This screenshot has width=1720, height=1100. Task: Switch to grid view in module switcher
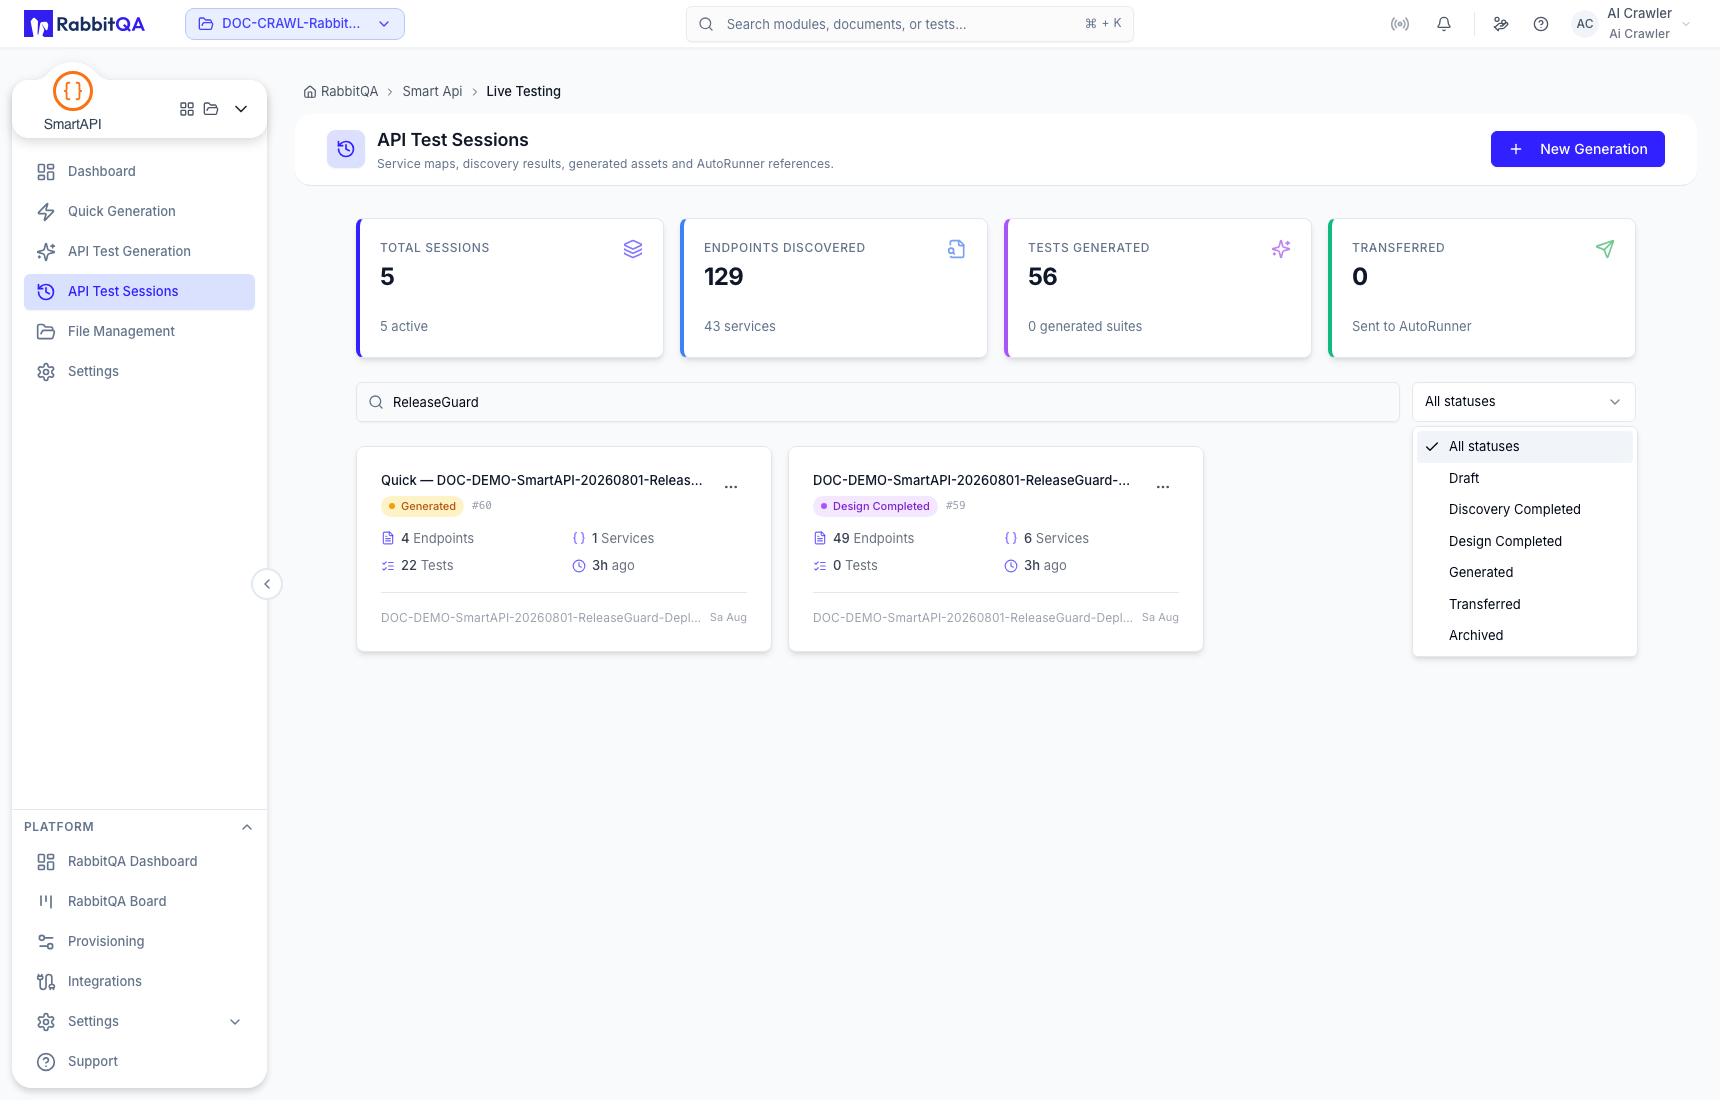coord(187,109)
